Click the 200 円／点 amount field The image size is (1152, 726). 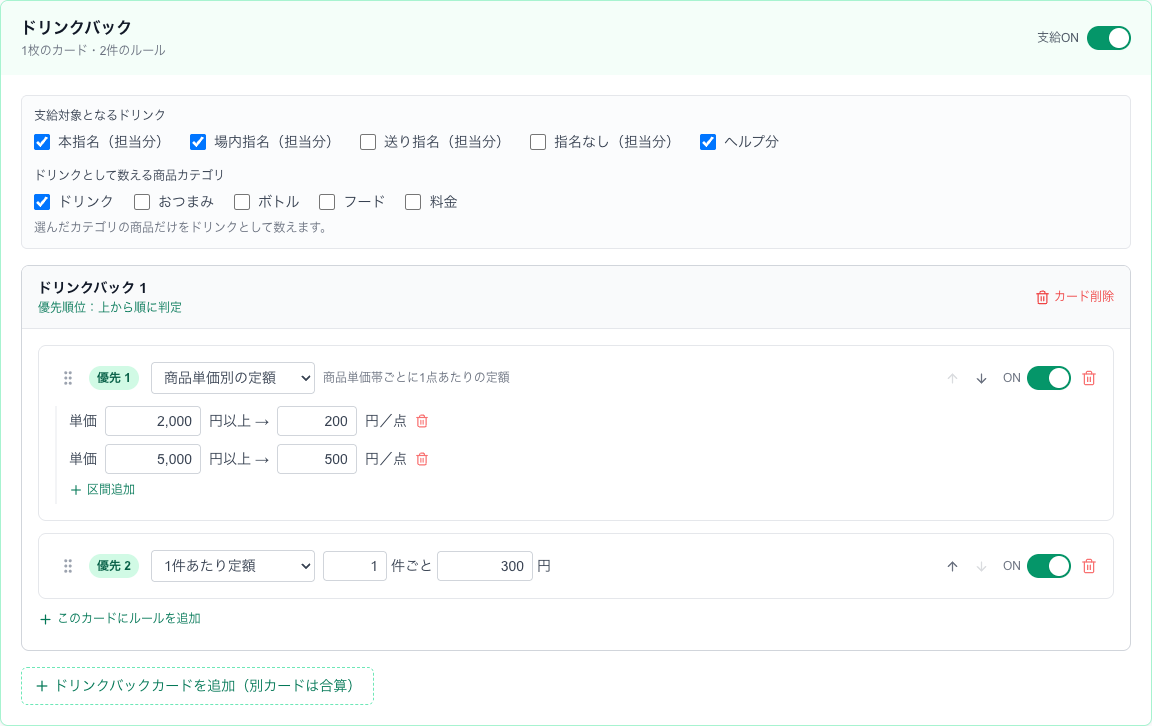[317, 421]
